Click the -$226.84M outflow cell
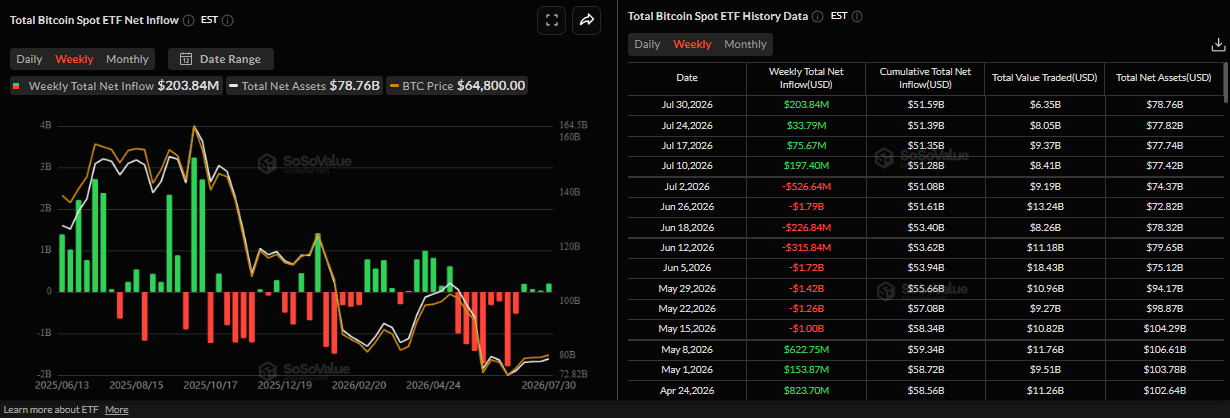The height and width of the screenshot is (418, 1230). tap(806, 226)
